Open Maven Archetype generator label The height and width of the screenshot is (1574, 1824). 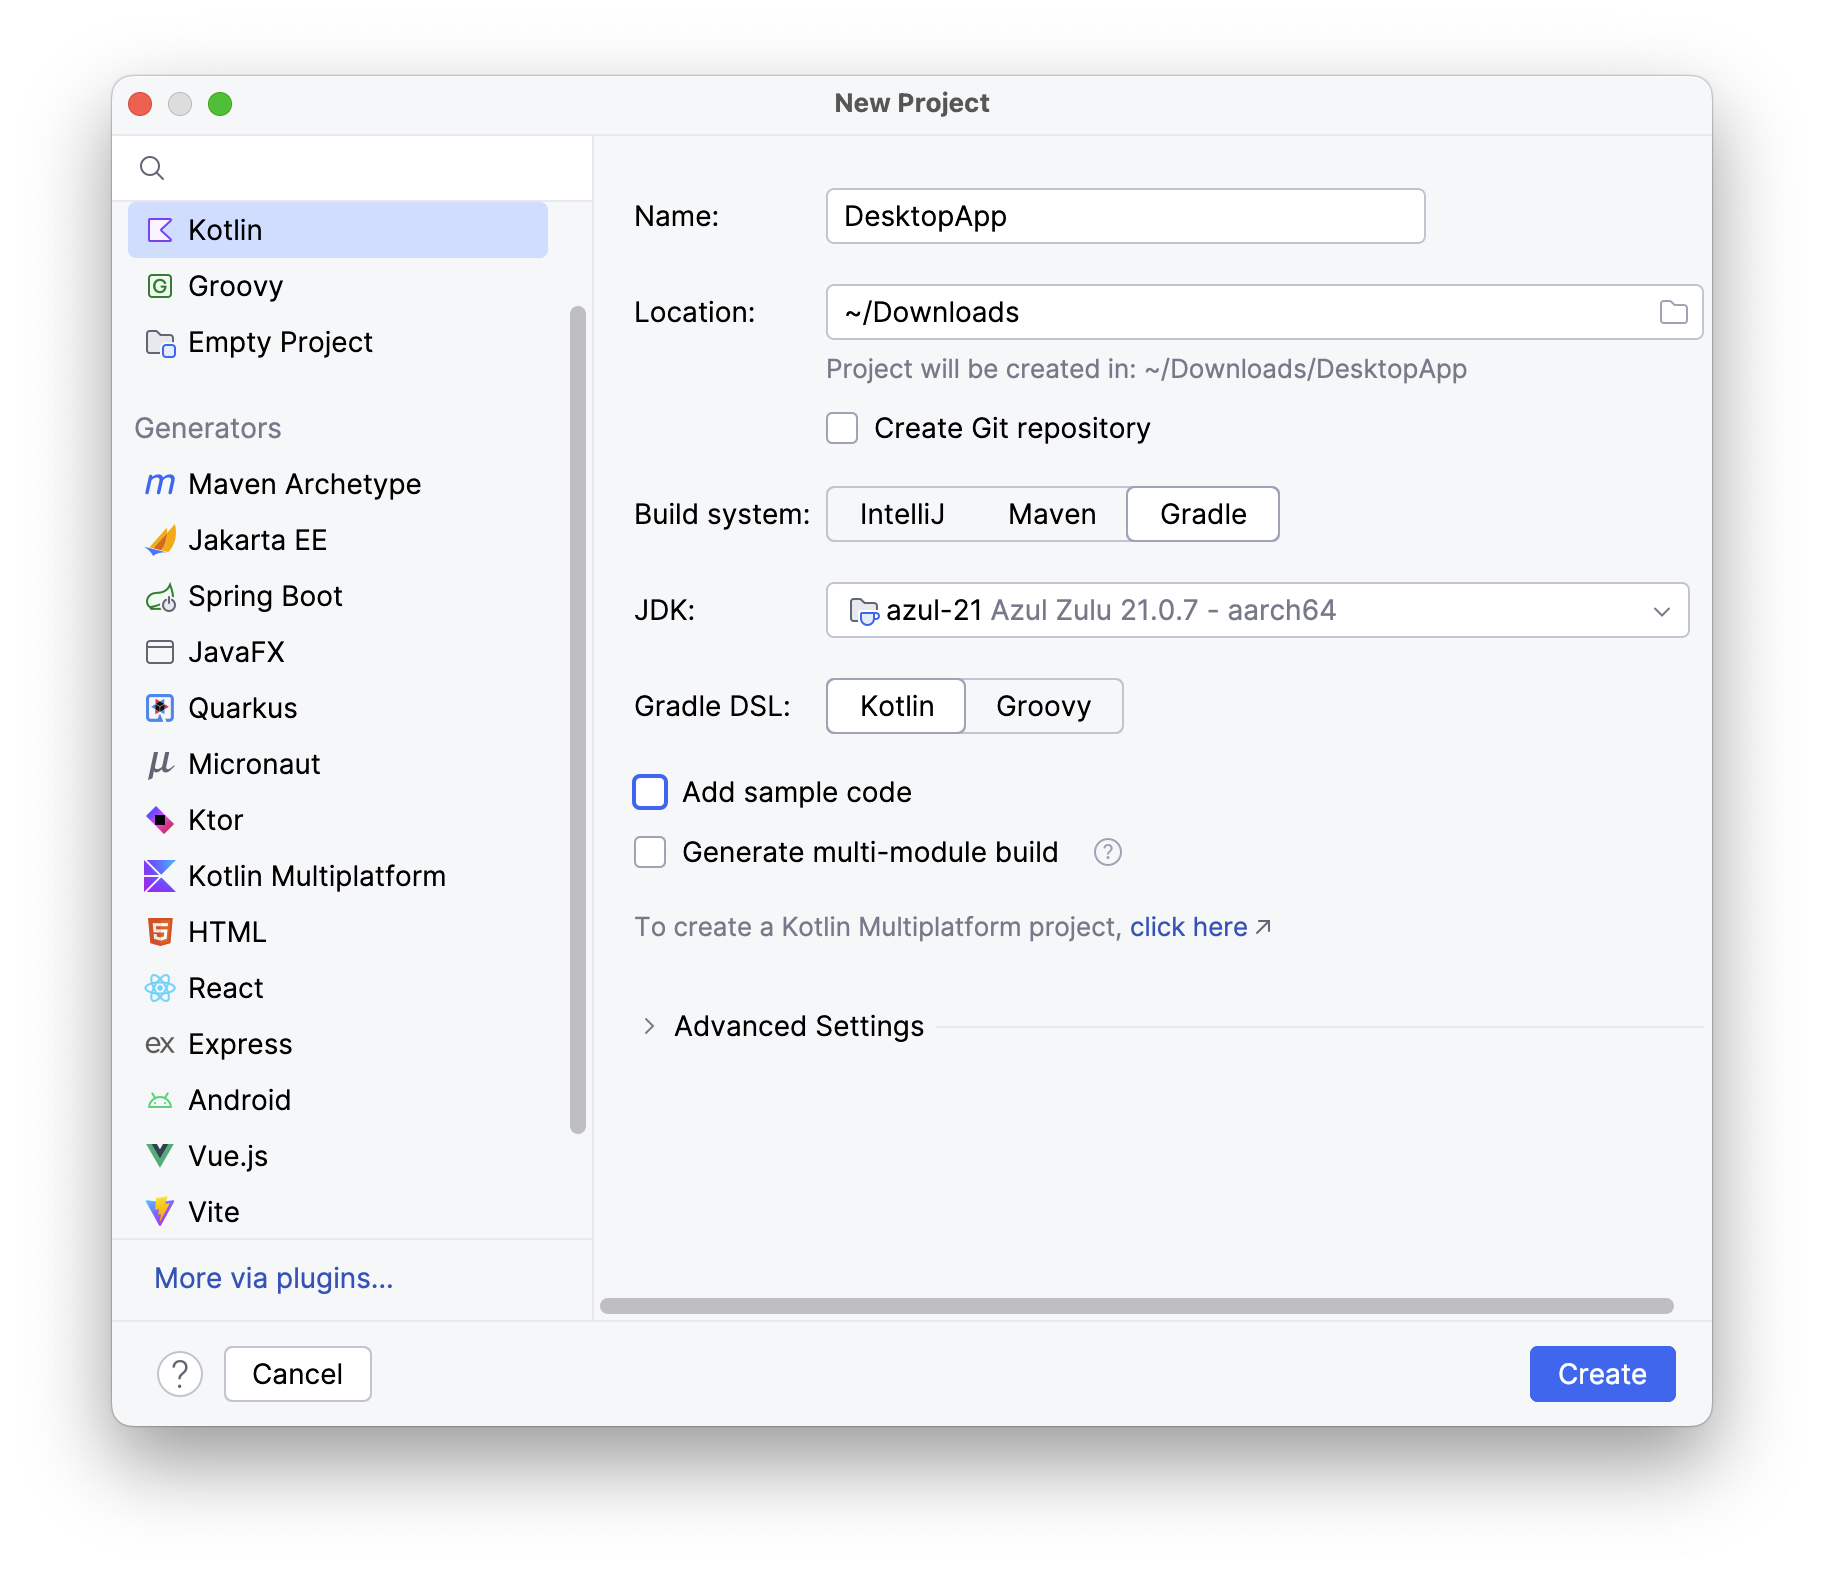(305, 484)
